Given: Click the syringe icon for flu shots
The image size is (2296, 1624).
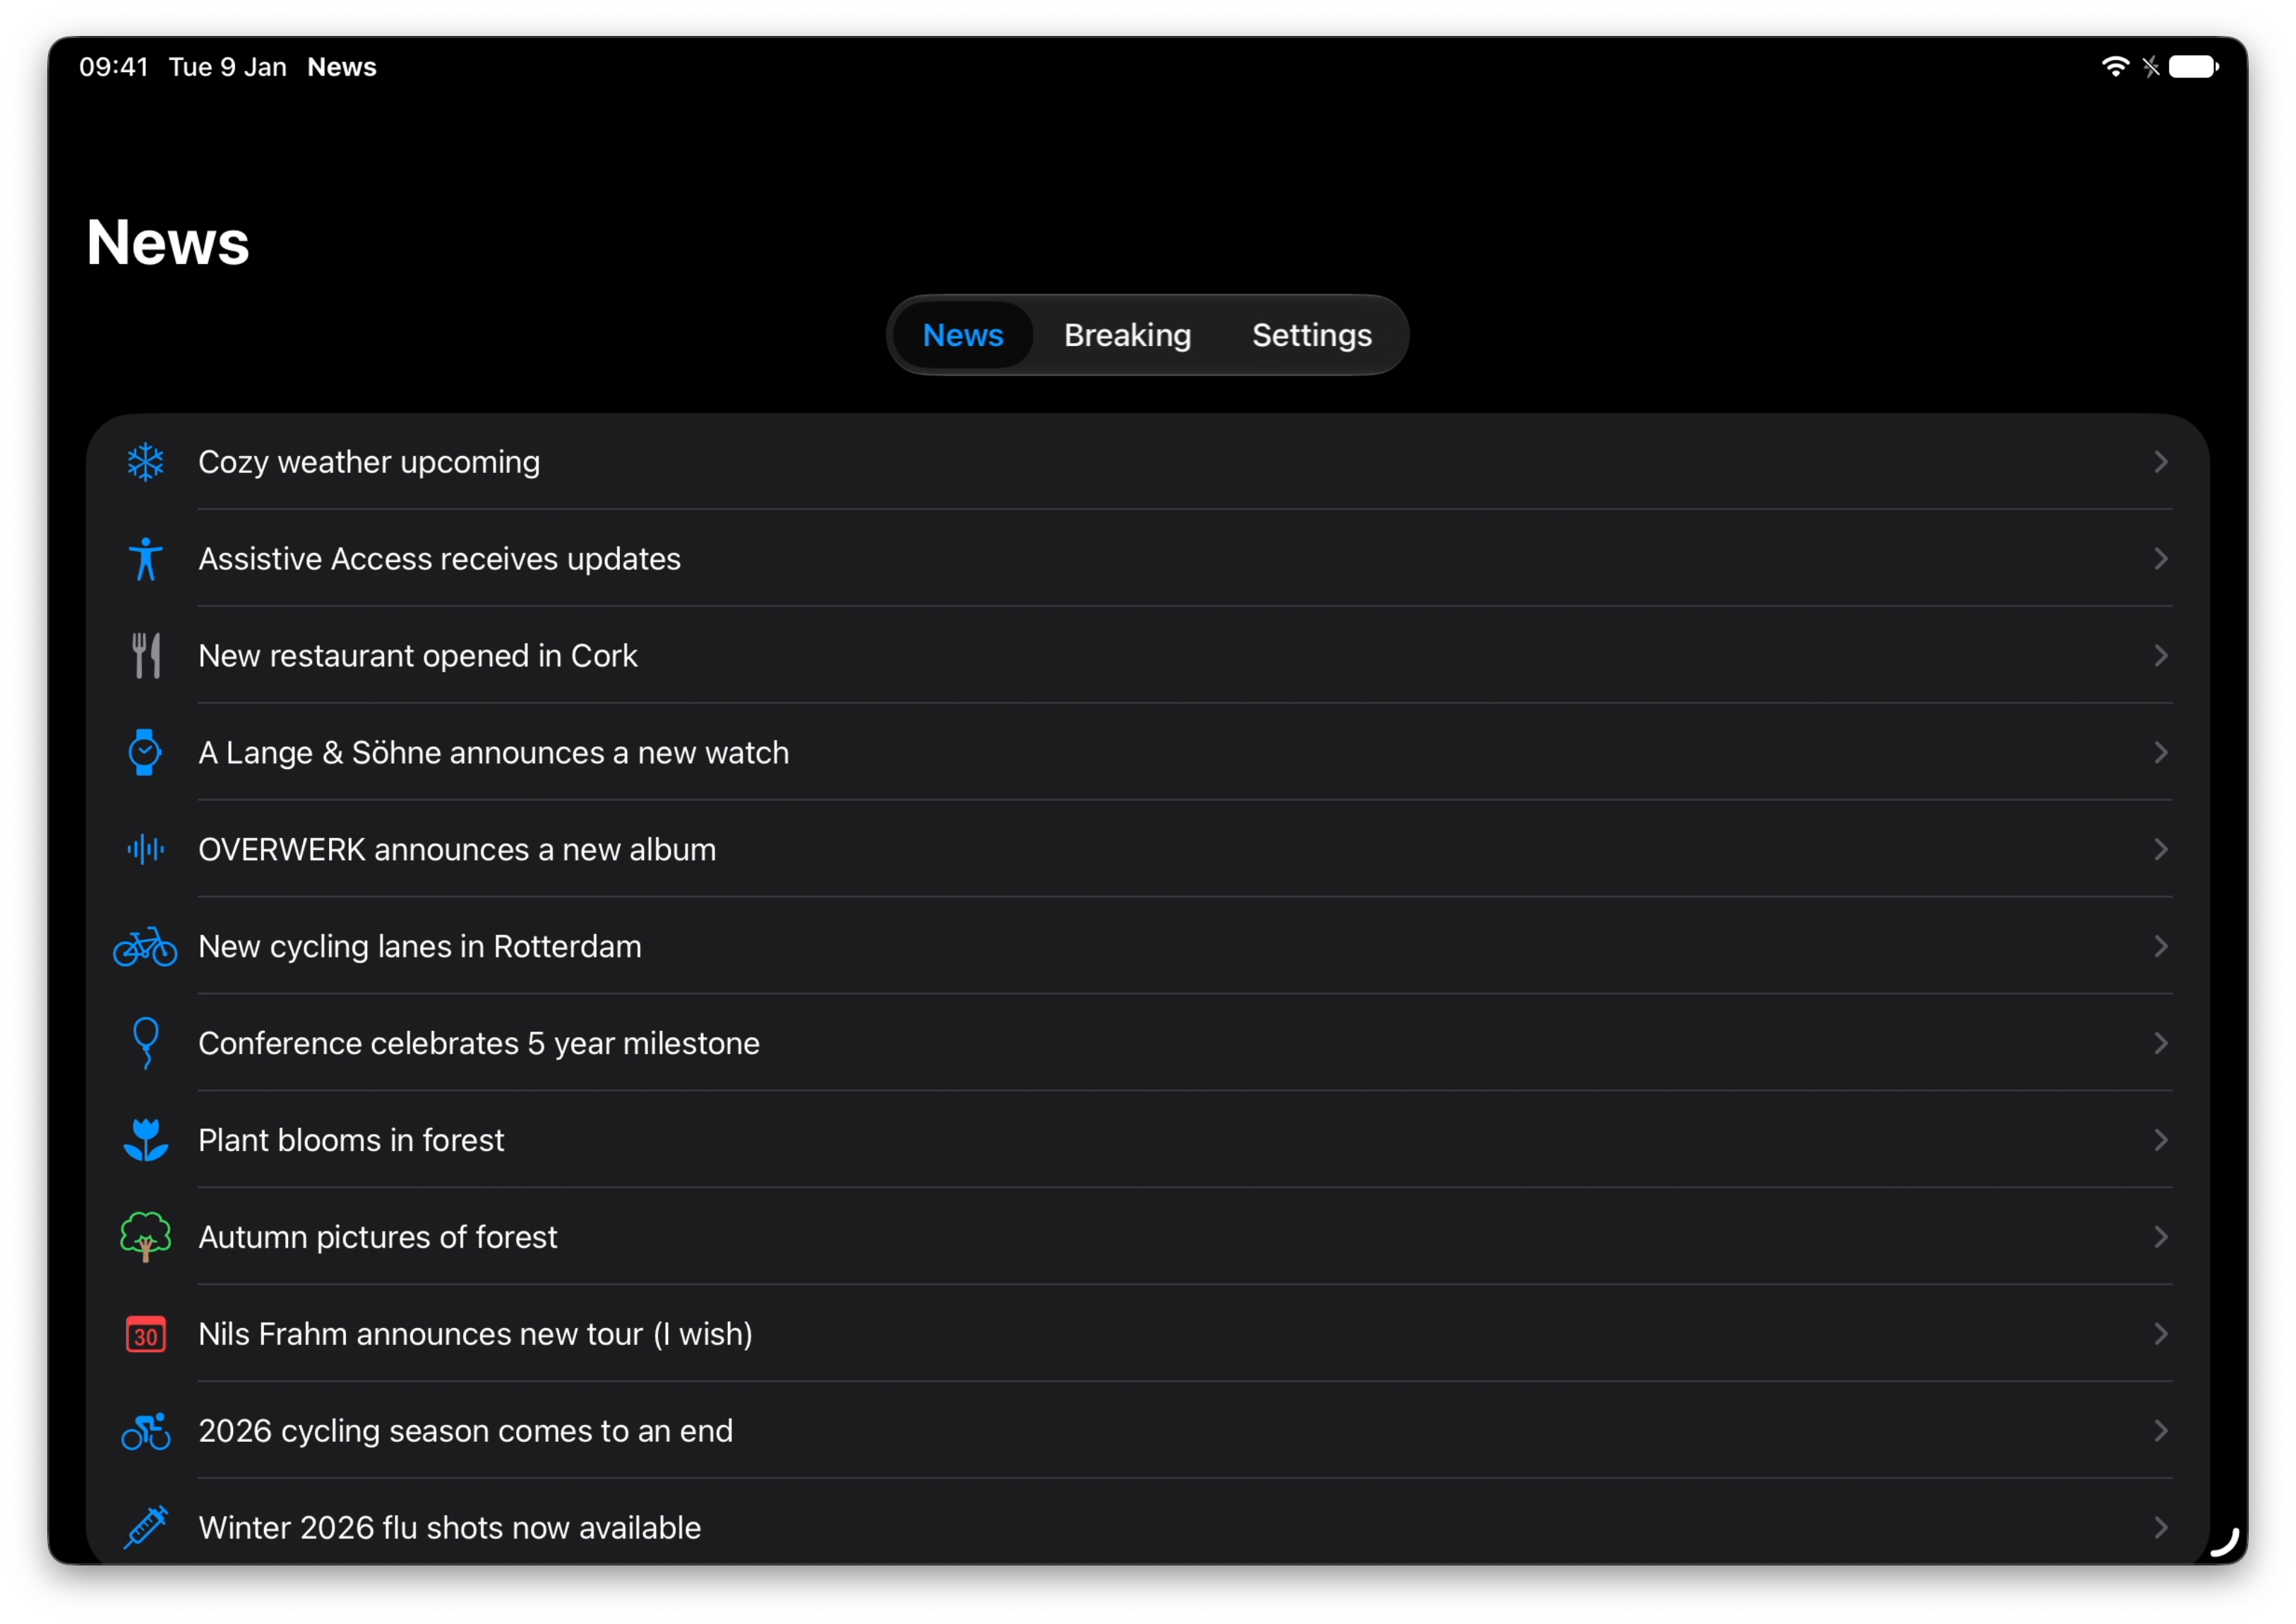Looking at the screenshot, I should [x=146, y=1527].
